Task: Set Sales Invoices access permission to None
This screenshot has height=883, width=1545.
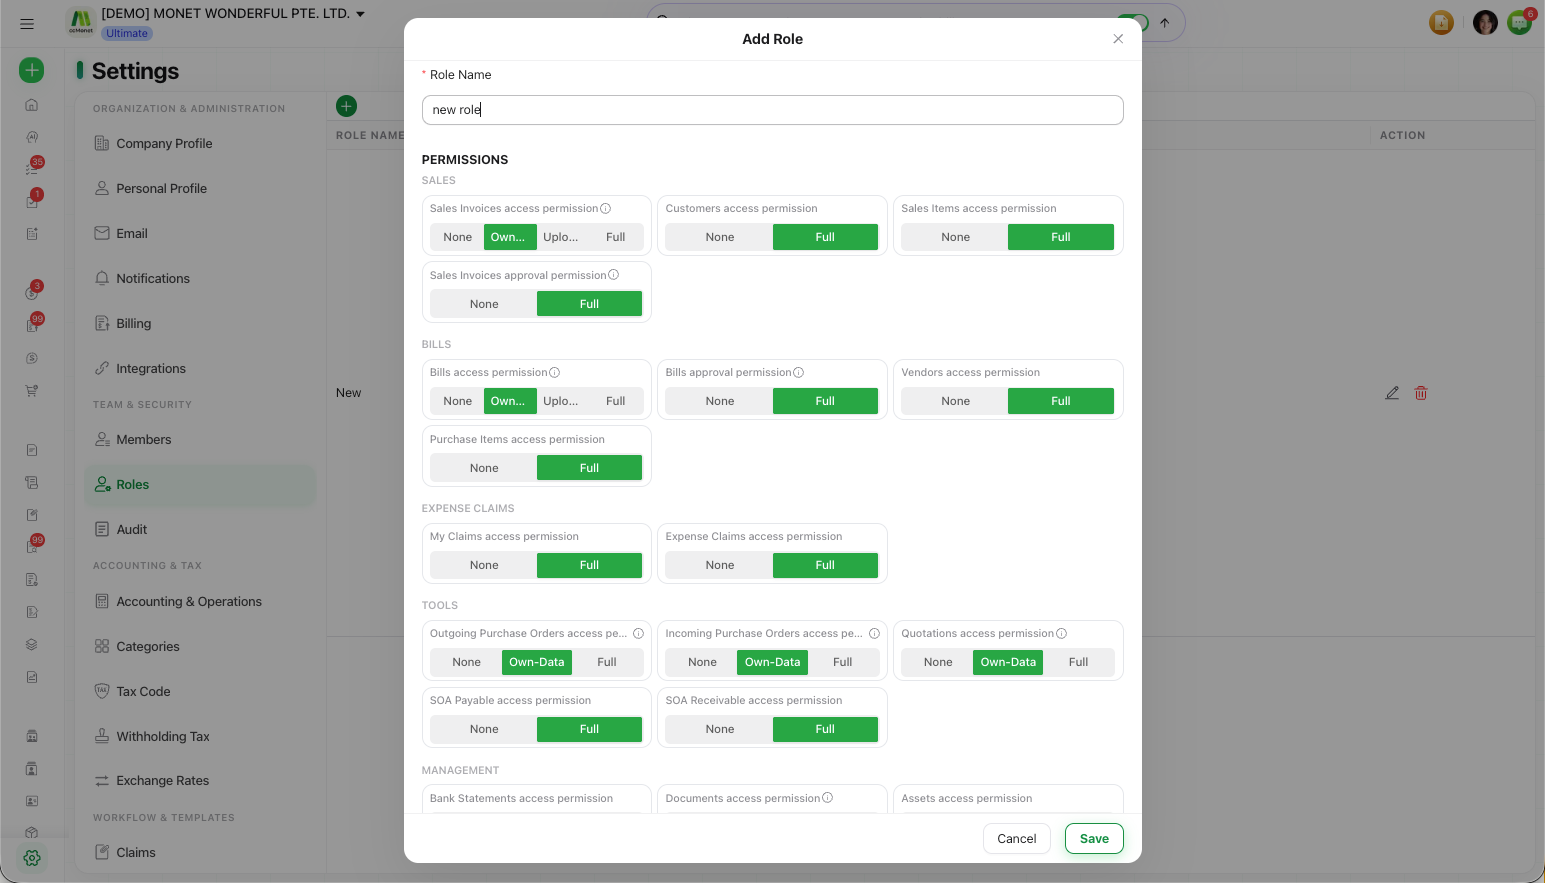Action: tap(458, 237)
